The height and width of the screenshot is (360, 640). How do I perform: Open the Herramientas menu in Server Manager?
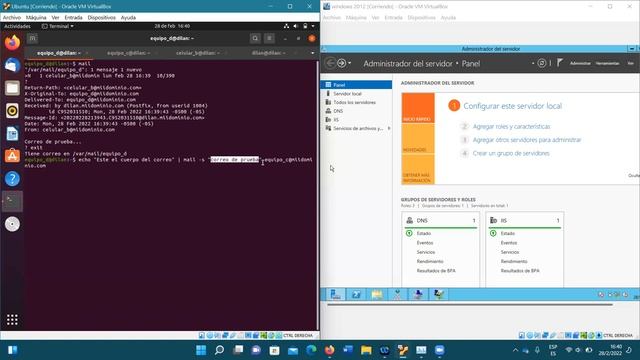click(x=607, y=63)
